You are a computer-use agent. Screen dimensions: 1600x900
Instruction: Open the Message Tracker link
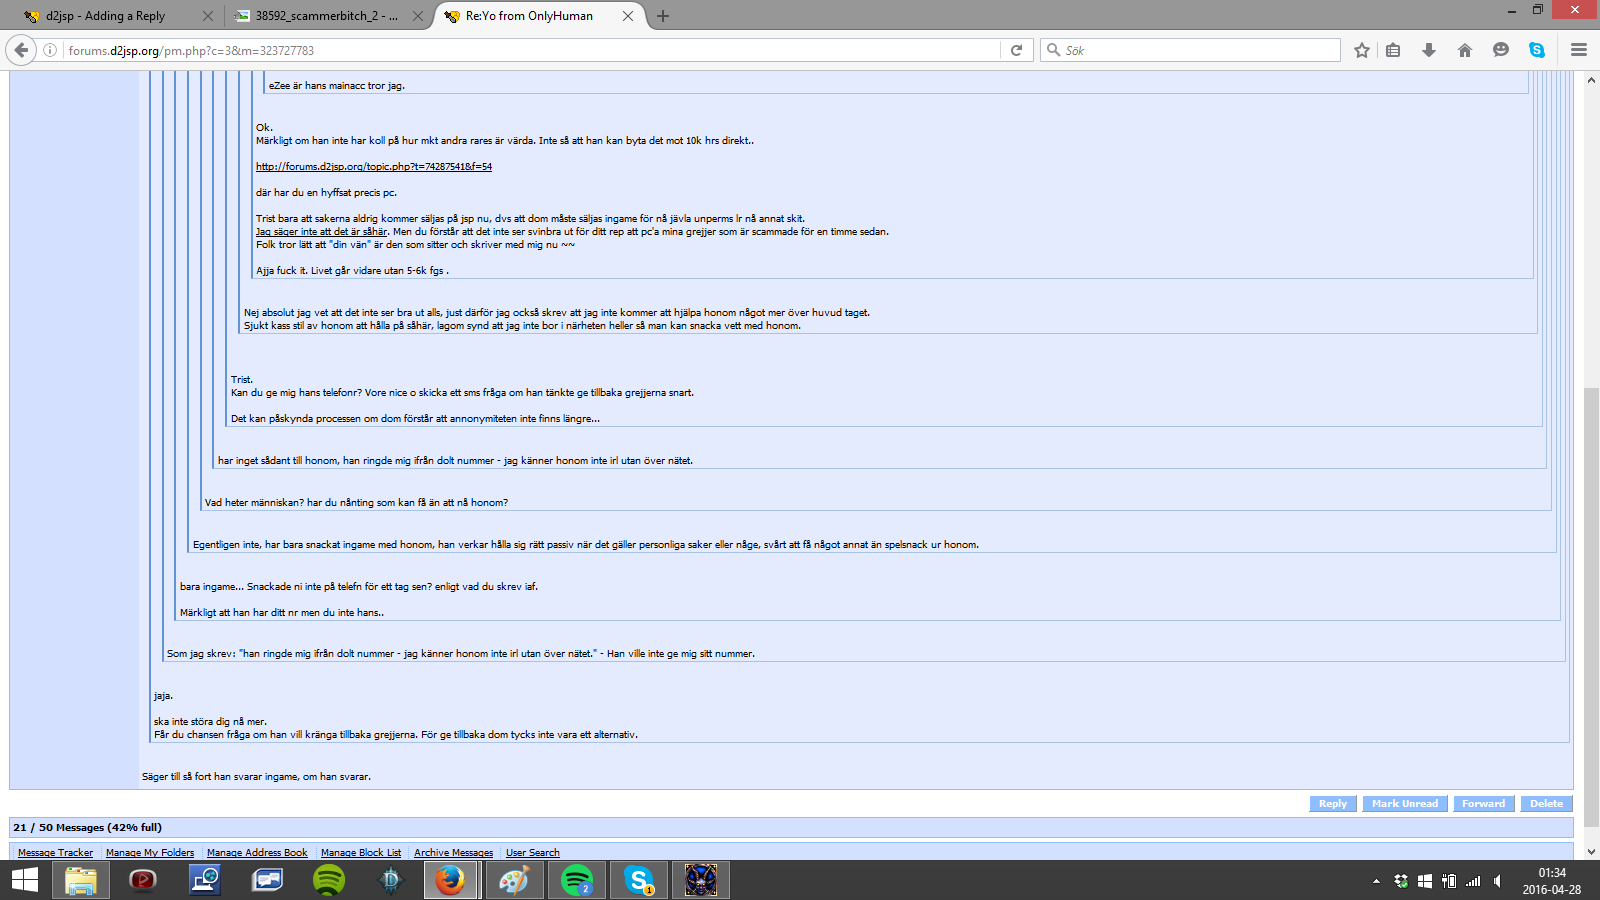point(55,853)
